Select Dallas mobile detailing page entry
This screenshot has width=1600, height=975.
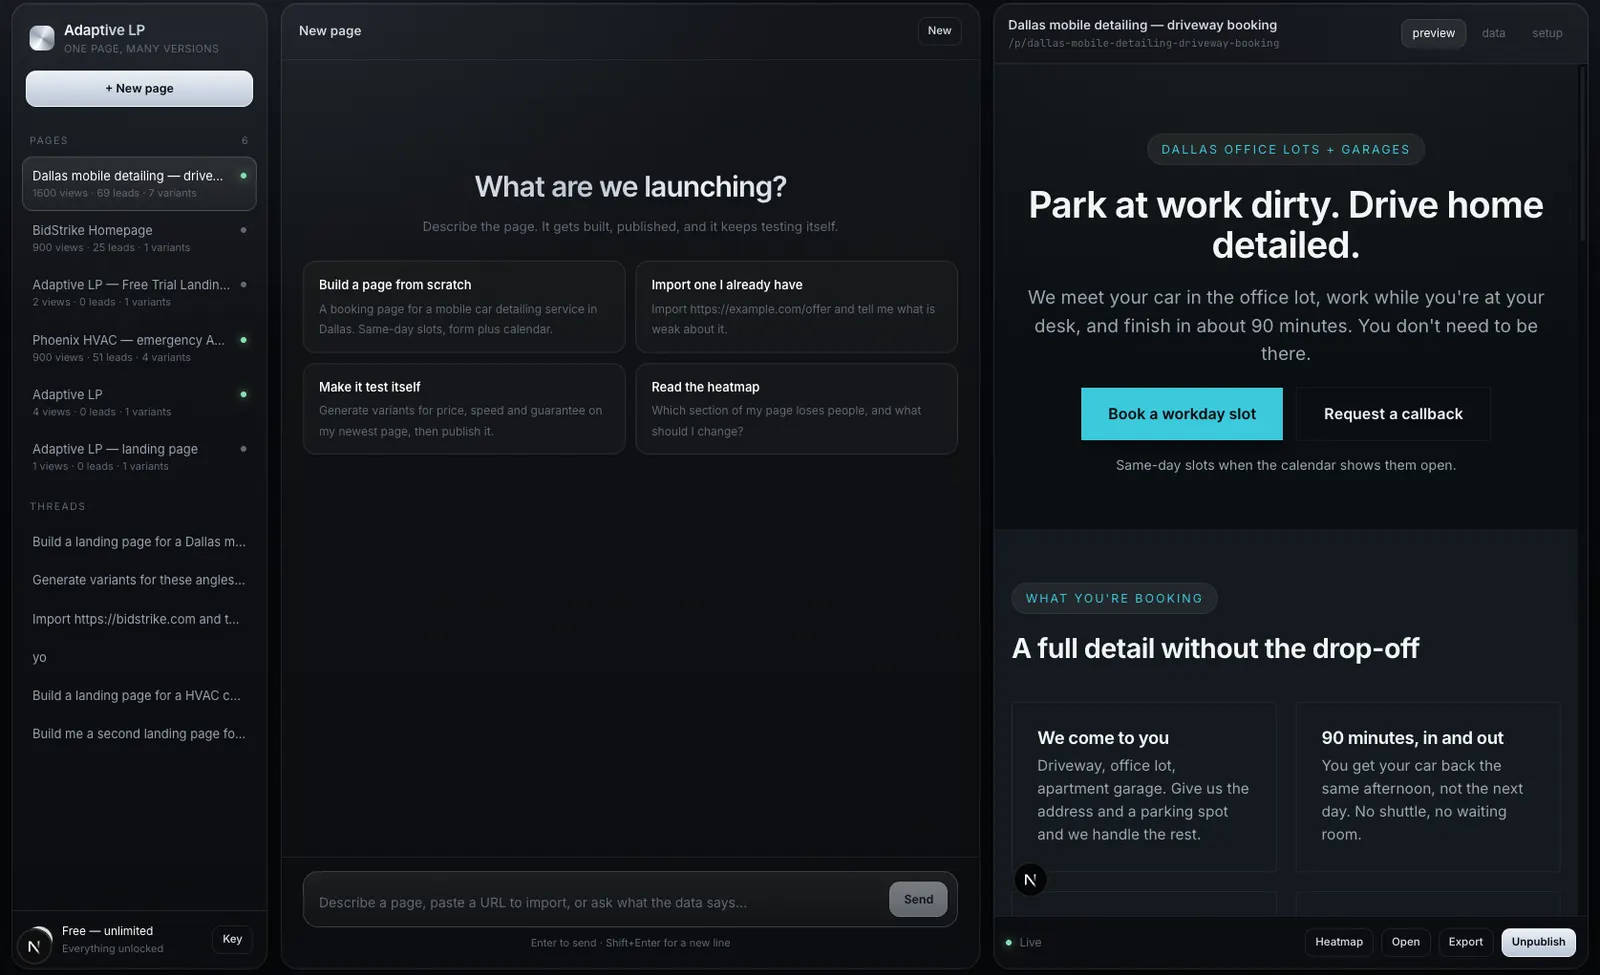(139, 184)
